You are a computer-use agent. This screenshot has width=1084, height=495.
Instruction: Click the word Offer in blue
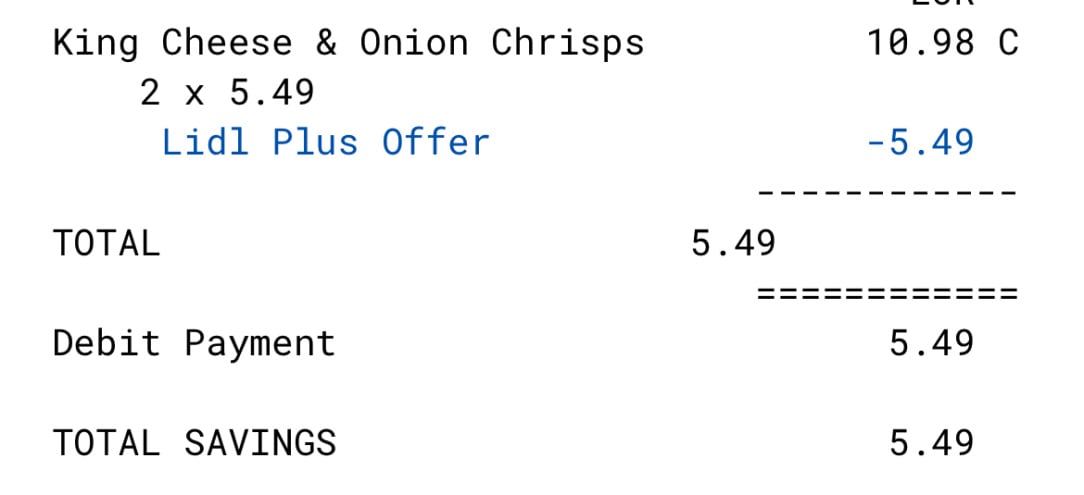point(436,142)
